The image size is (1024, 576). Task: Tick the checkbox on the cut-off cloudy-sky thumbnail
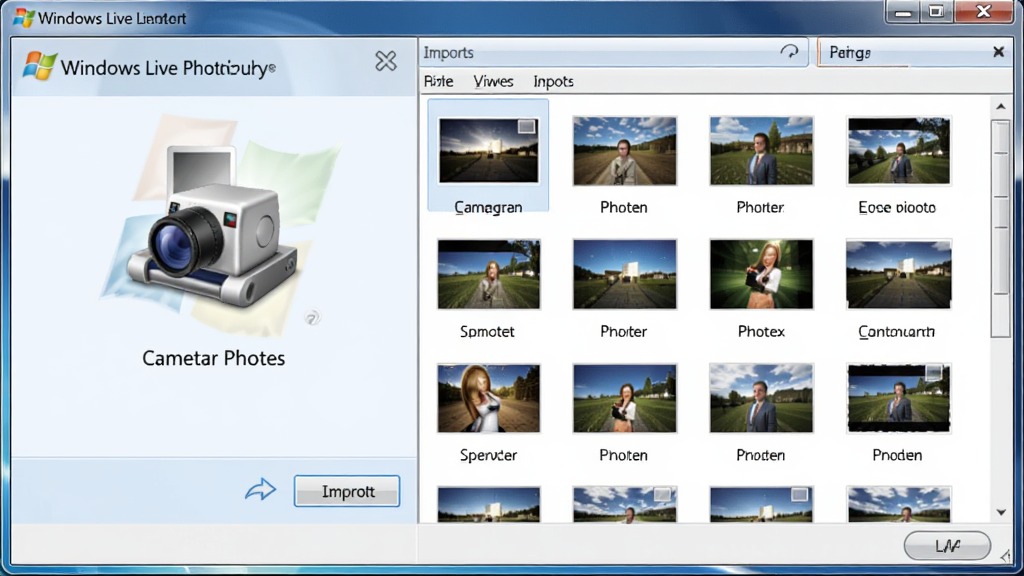click(x=662, y=494)
